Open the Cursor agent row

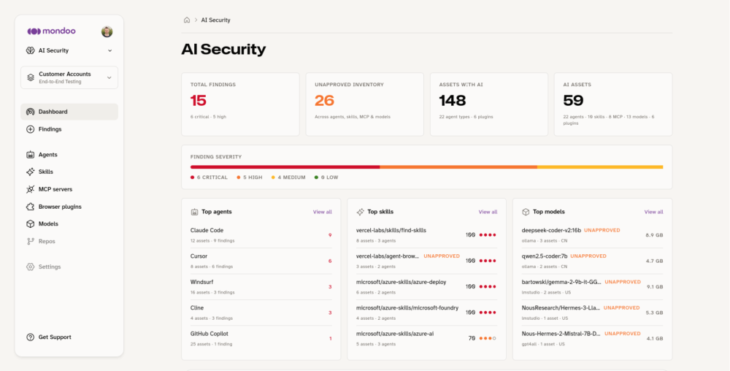[261, 261]
